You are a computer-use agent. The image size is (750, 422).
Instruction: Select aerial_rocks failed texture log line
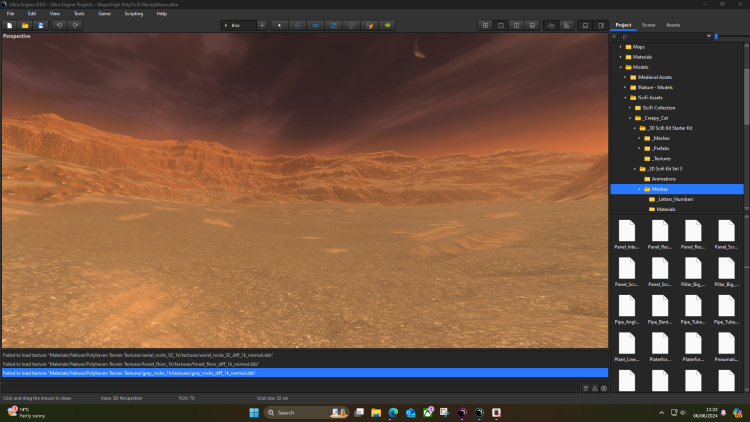305,355
